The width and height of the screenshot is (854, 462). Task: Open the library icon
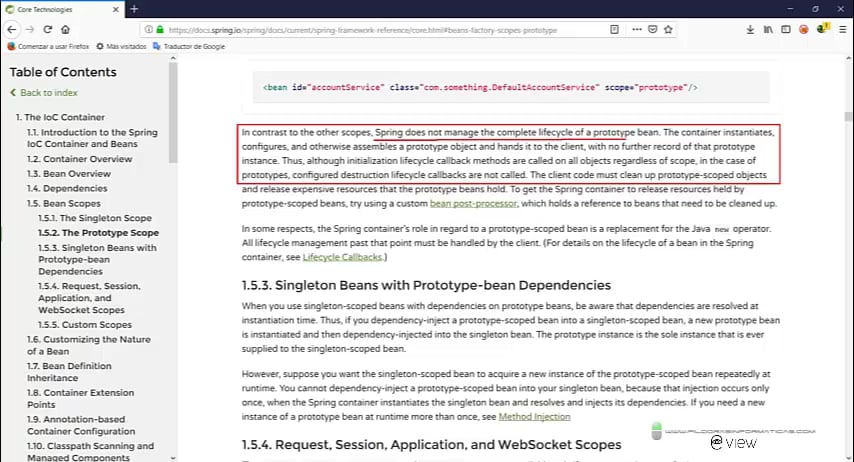(768, 29)
